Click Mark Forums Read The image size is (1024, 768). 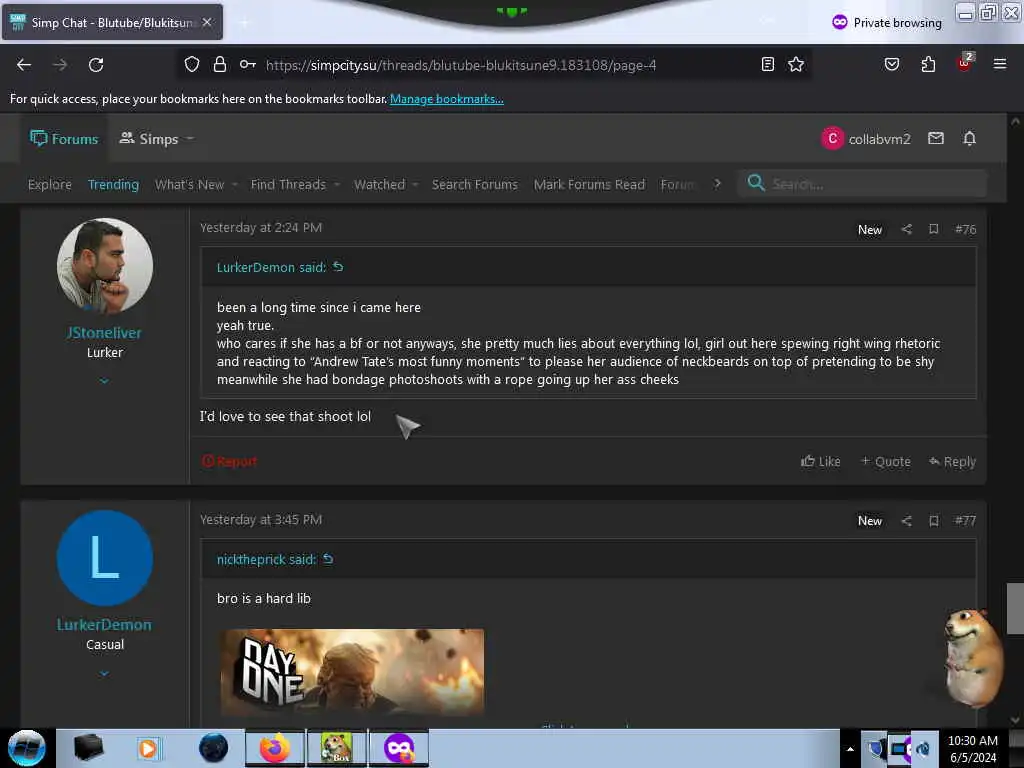click(589, 185)
